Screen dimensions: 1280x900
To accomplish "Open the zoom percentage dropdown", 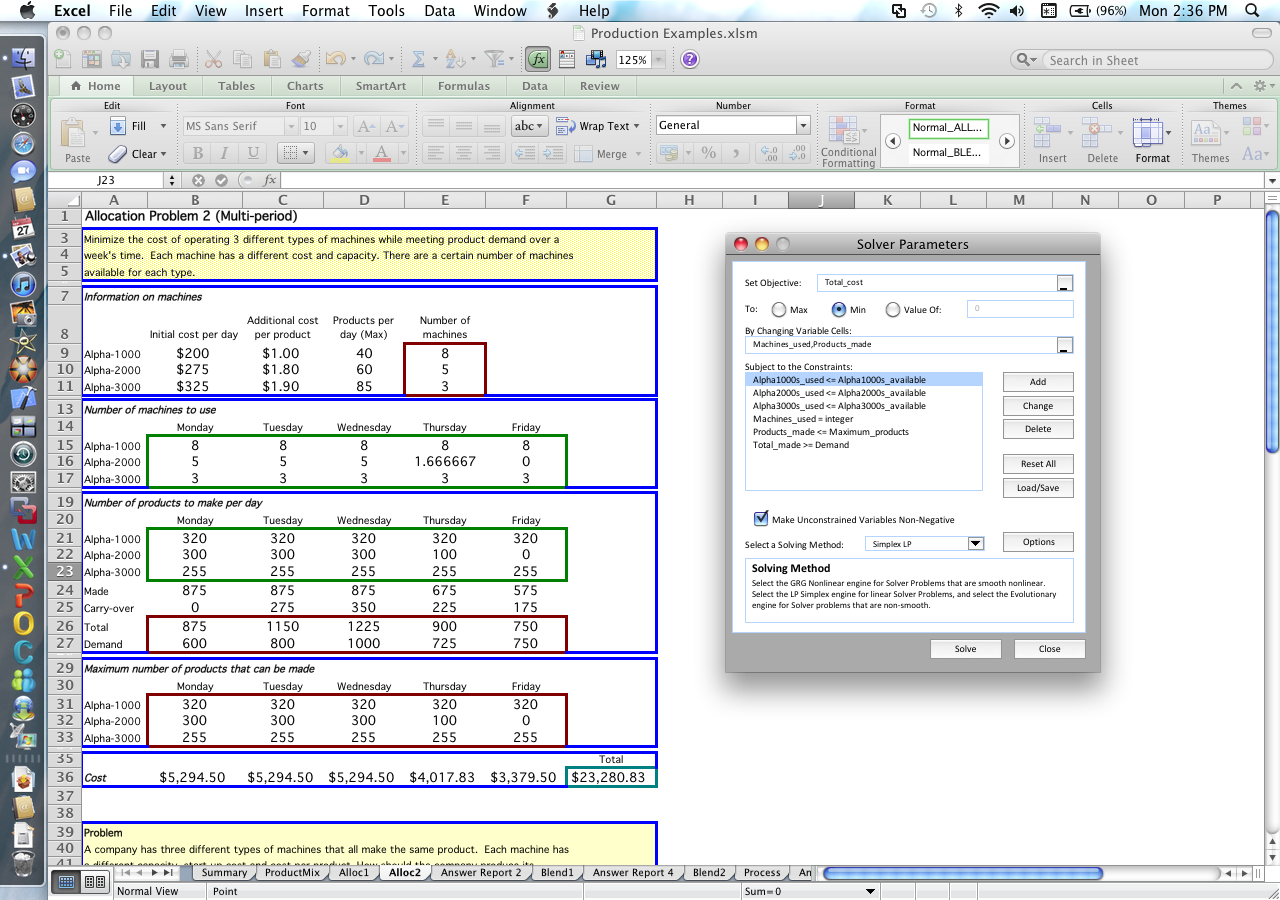I will [x=658, y=60].
